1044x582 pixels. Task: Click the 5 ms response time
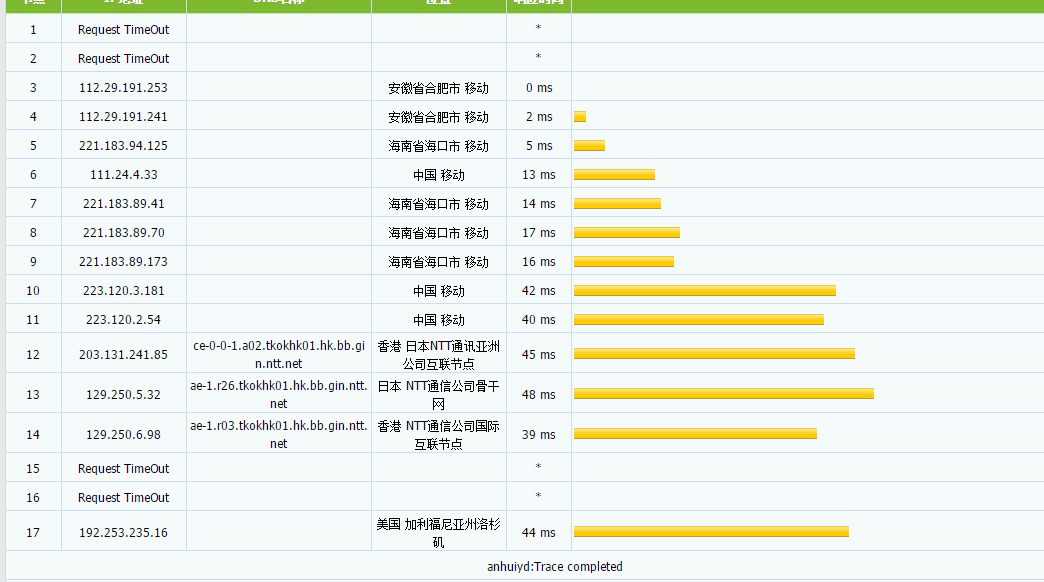[539, 146]
